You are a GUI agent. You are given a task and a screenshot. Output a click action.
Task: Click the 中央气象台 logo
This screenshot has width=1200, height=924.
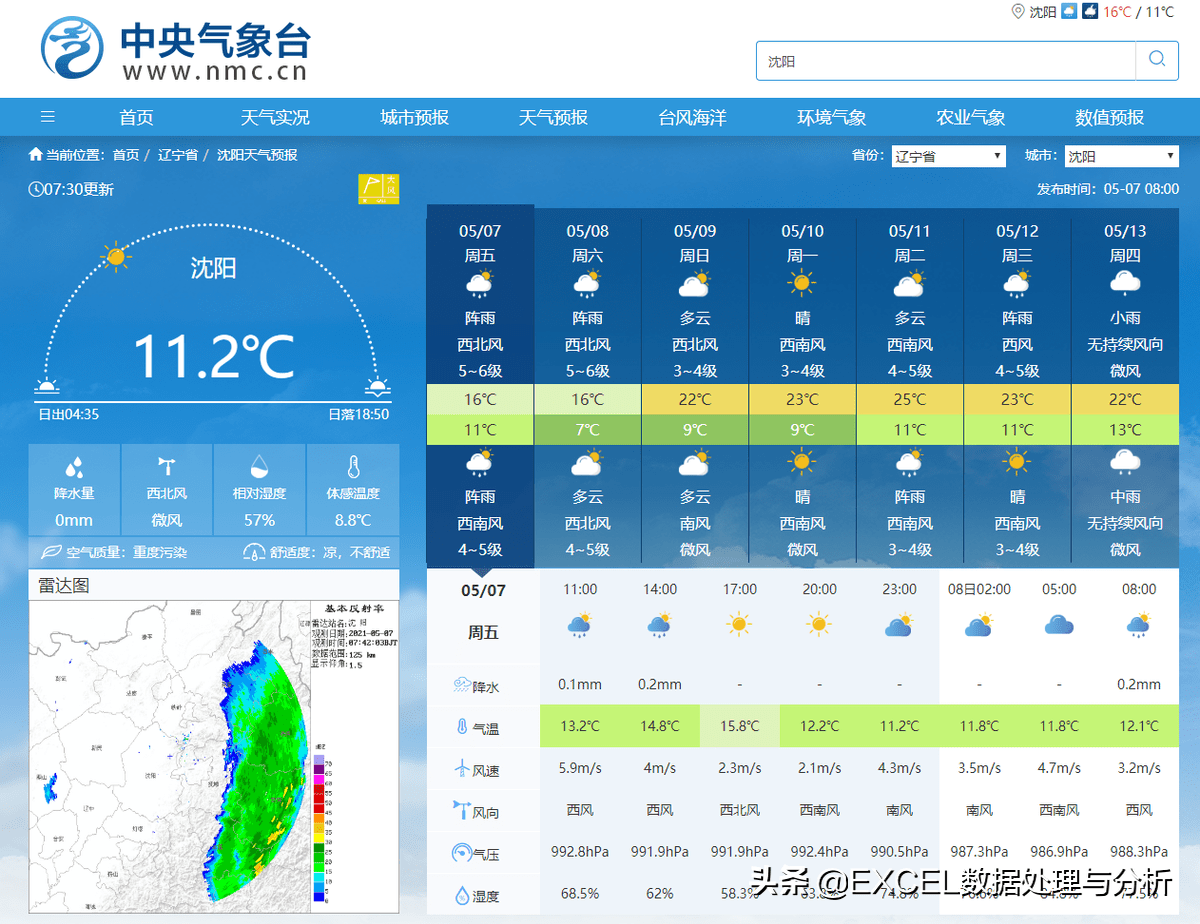[x=175, y=48]
